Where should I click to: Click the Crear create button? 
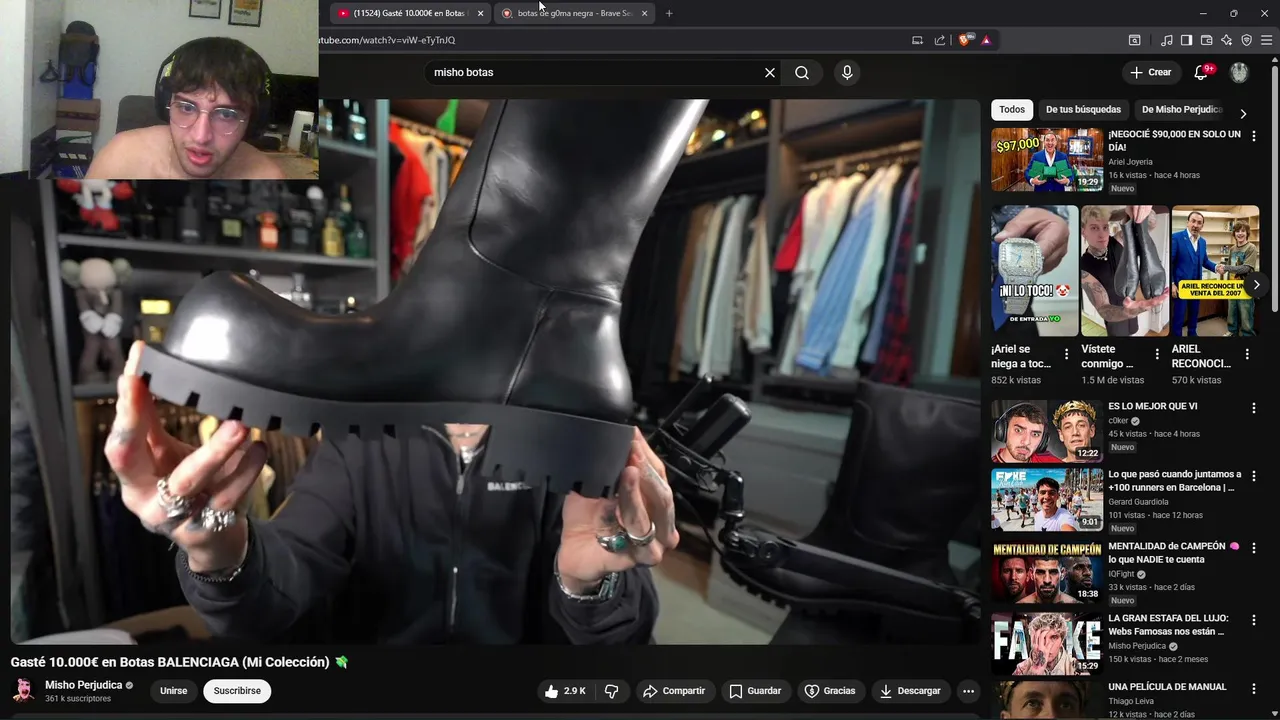click(1151, 72)
